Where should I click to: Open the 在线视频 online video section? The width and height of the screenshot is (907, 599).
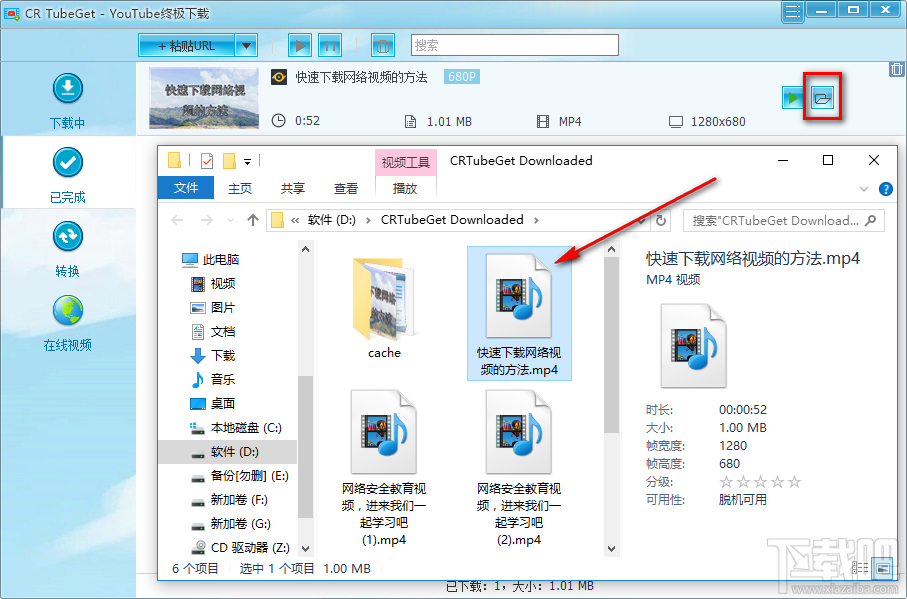[x=68, y=323]
